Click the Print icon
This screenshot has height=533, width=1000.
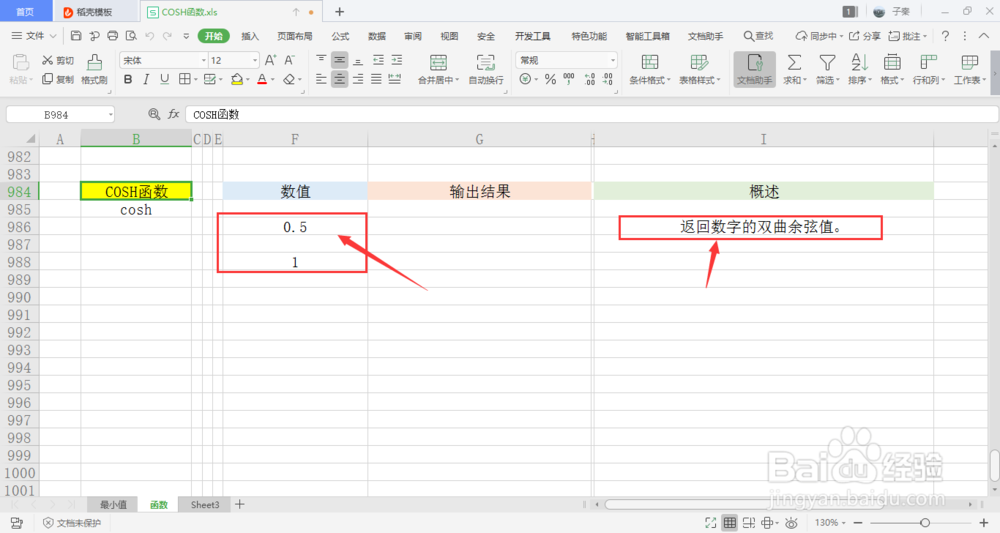pyautogui.click(x=113, y=36)
